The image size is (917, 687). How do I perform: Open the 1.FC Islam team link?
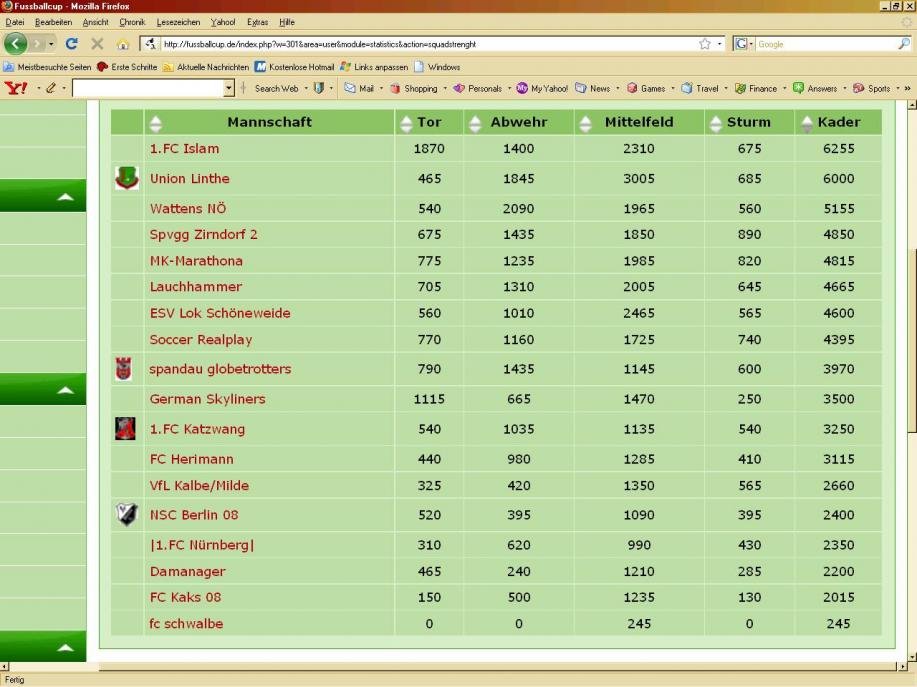point(184,149)
